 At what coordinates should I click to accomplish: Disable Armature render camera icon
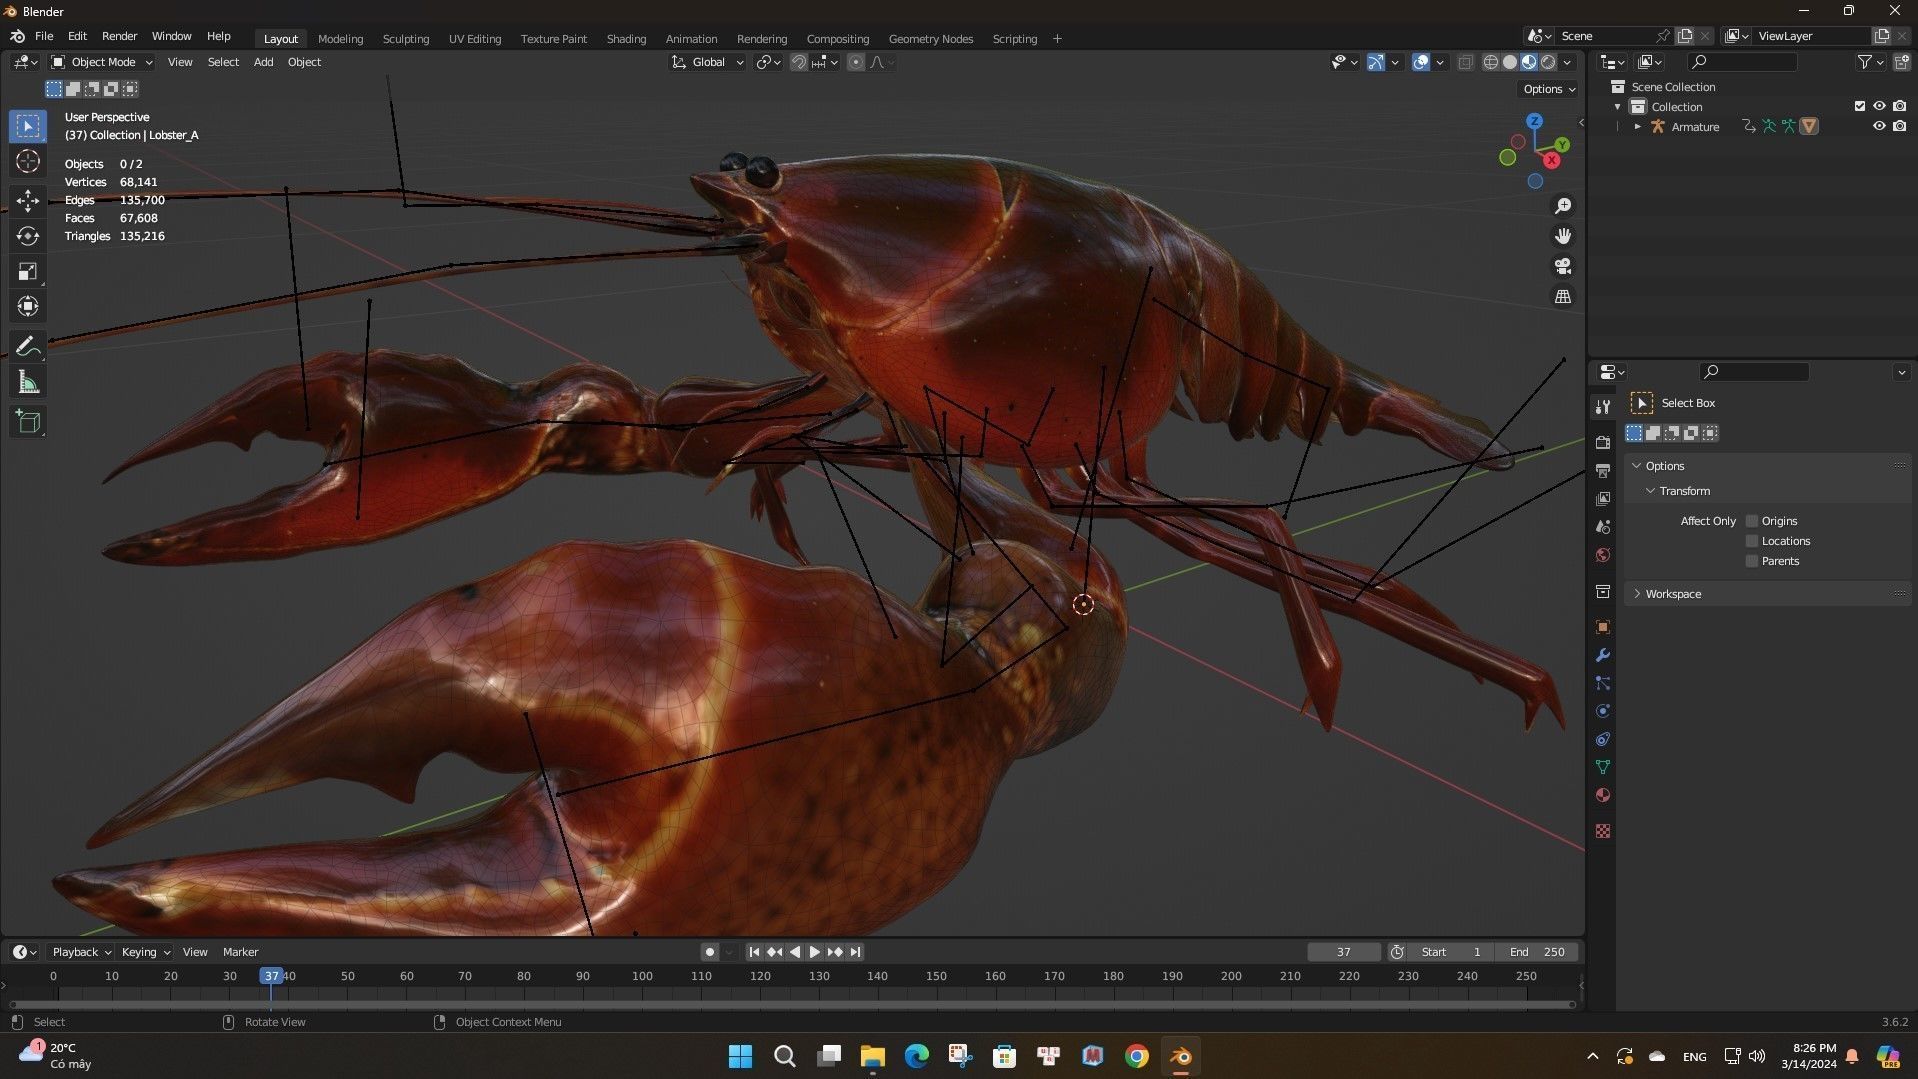point(1899,126)
